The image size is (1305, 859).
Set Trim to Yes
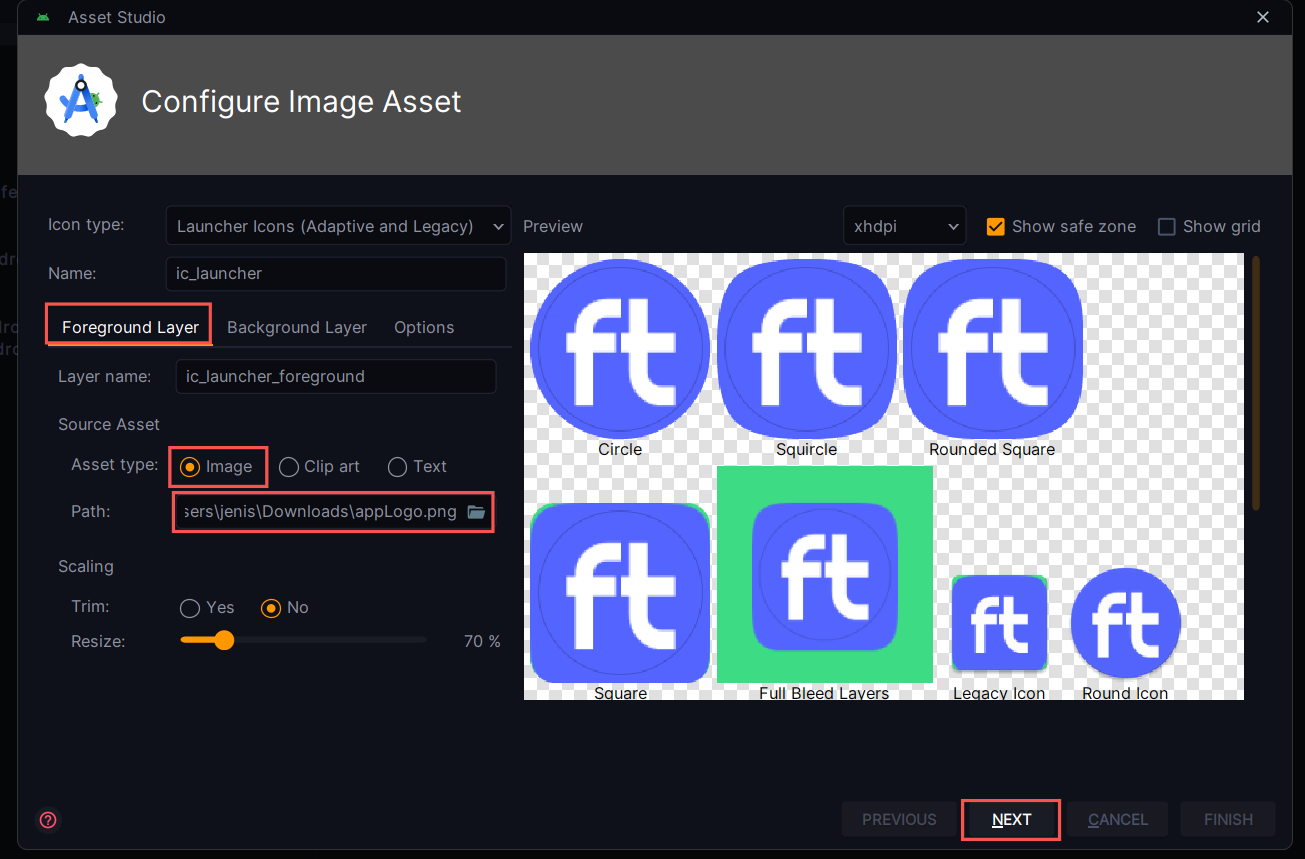190,608
